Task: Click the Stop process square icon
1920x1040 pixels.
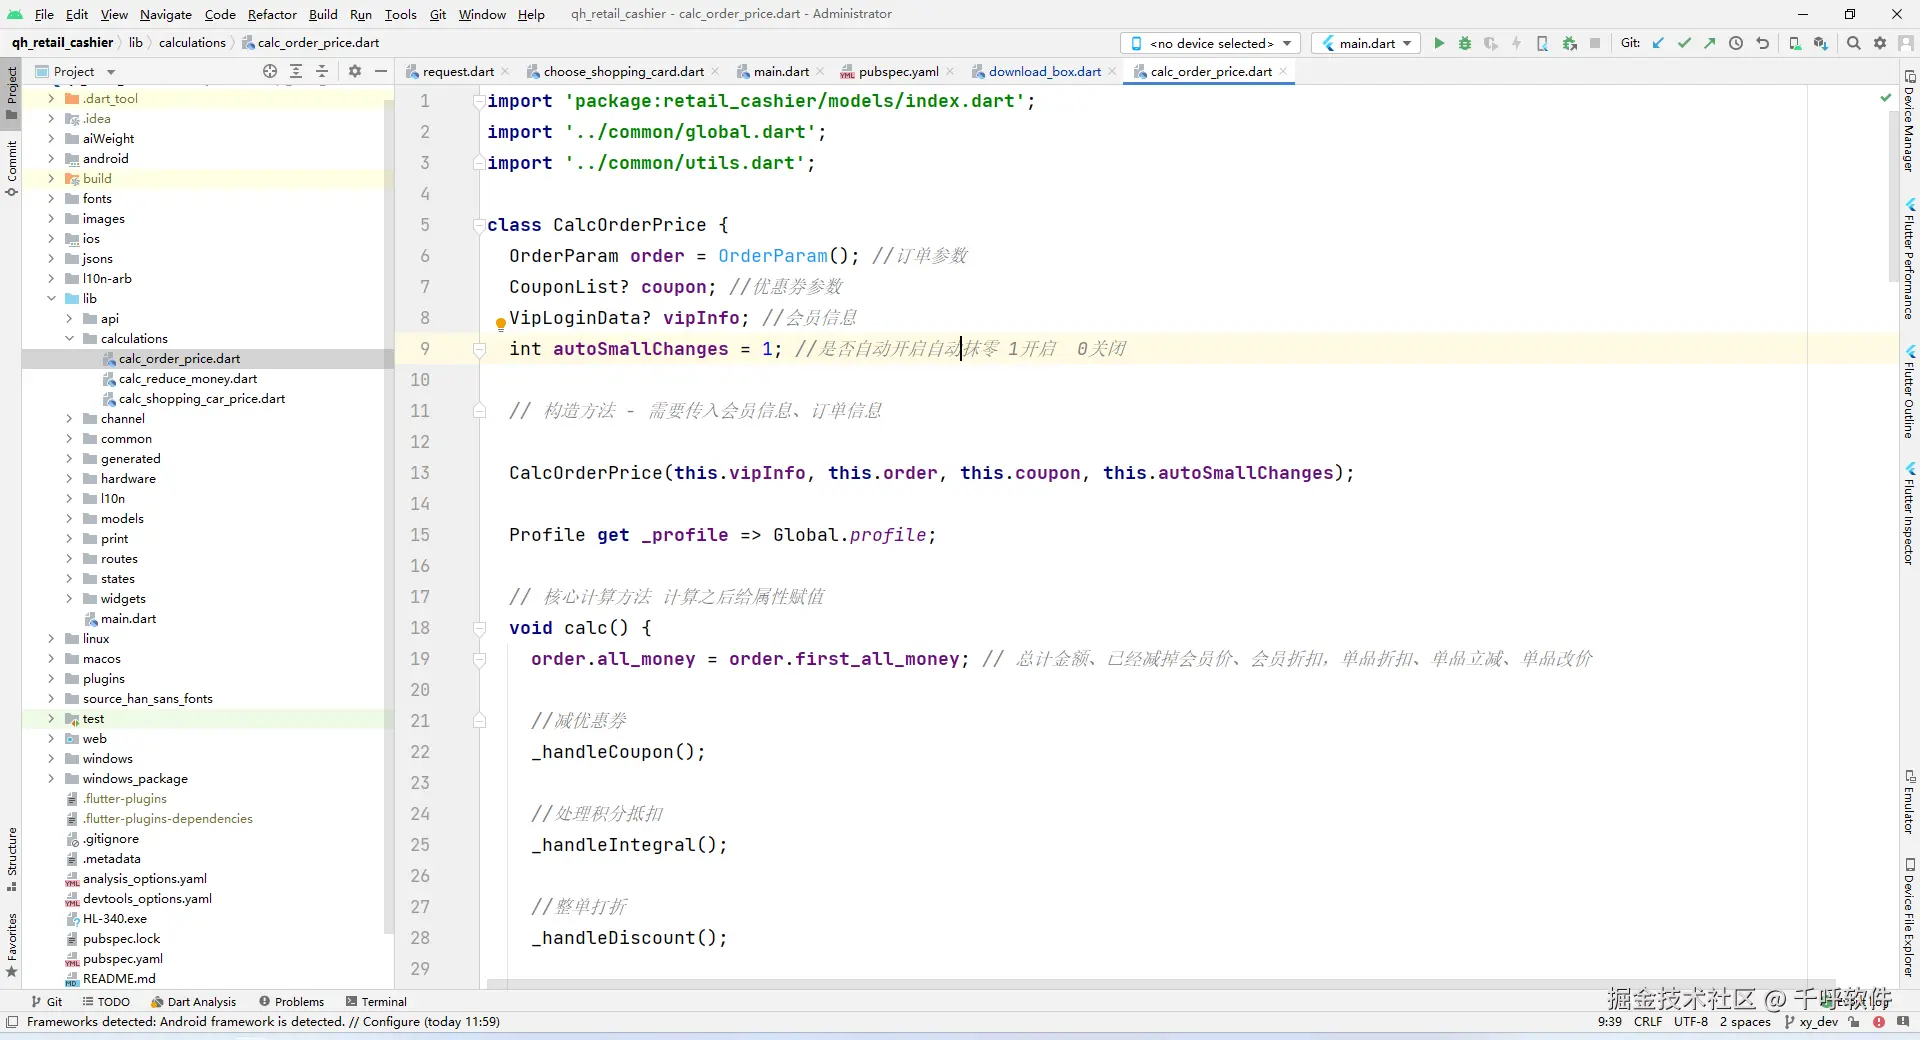Action: (1595, 43)
